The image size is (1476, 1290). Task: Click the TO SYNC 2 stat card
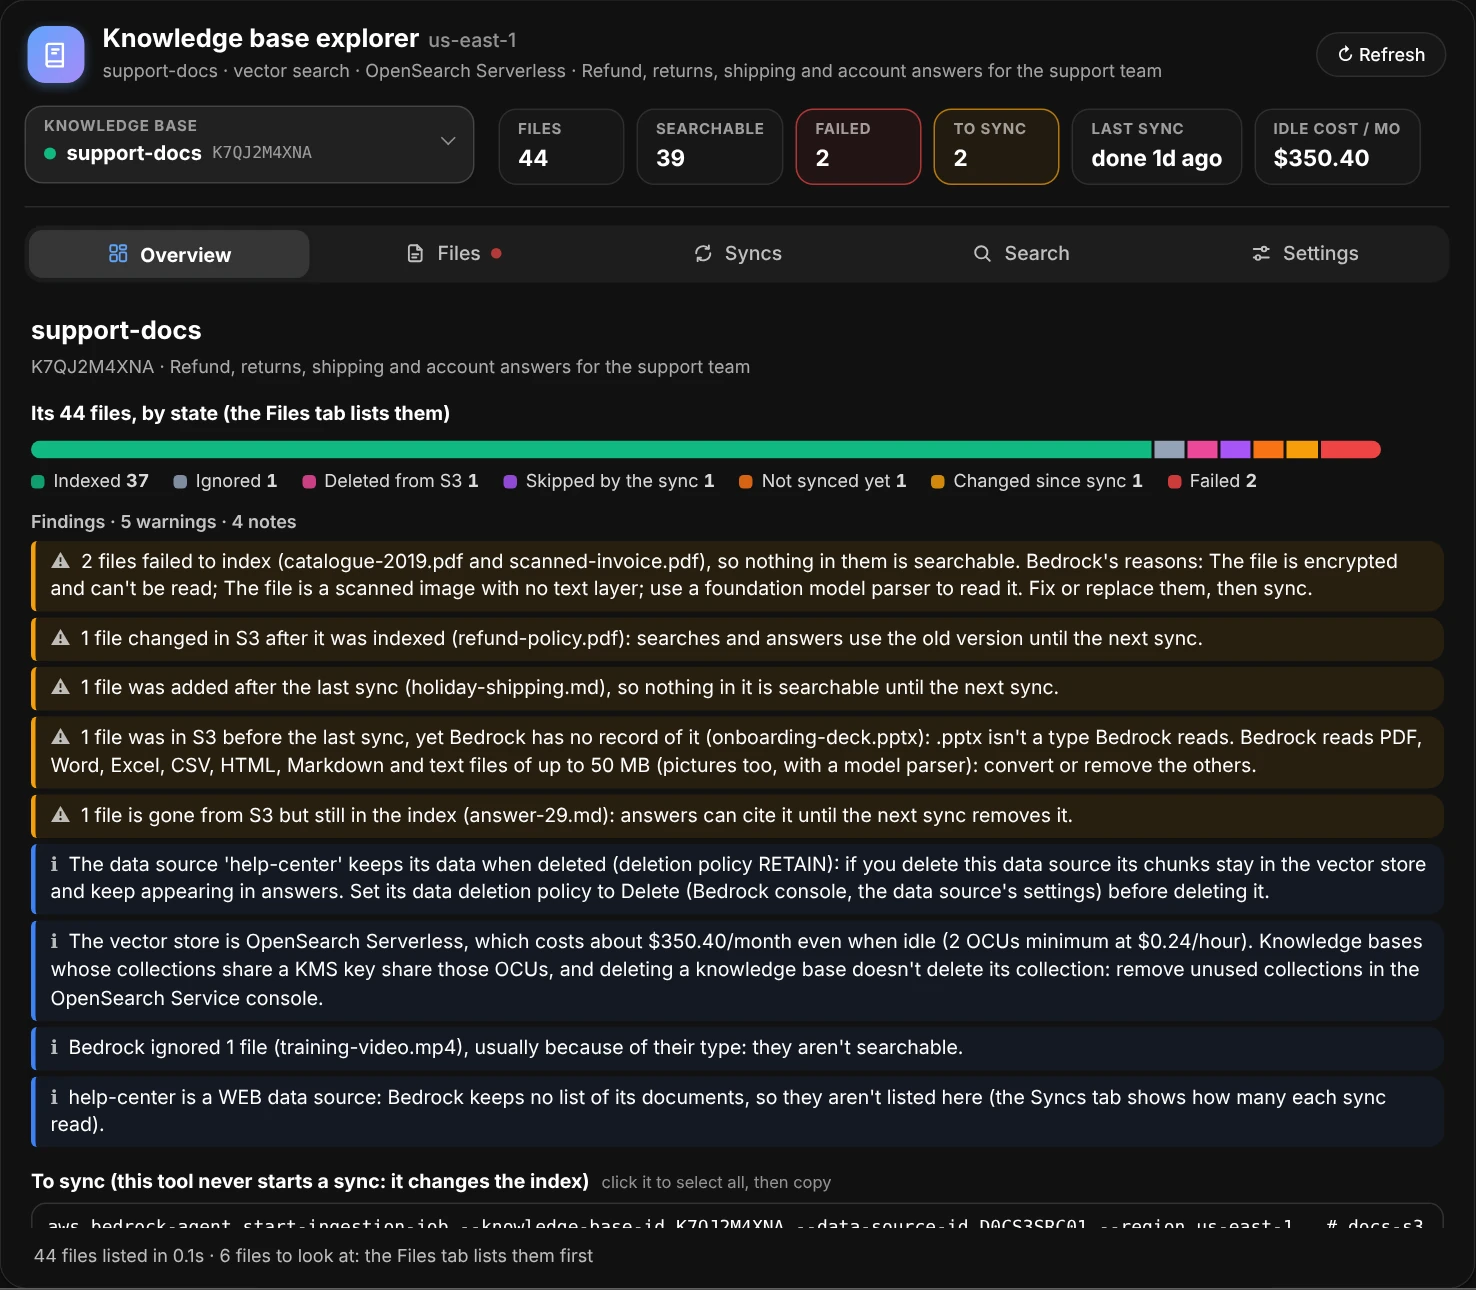pyautogui.click(x=996, y=146)
